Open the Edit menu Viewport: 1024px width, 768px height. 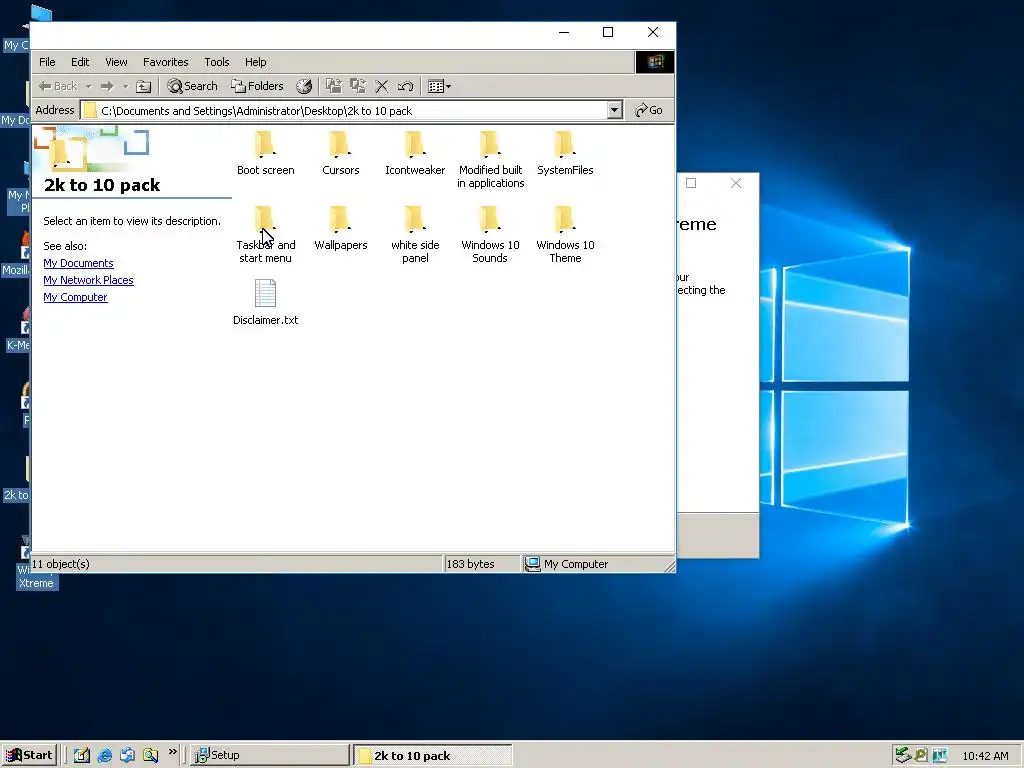tap(80, 62)
